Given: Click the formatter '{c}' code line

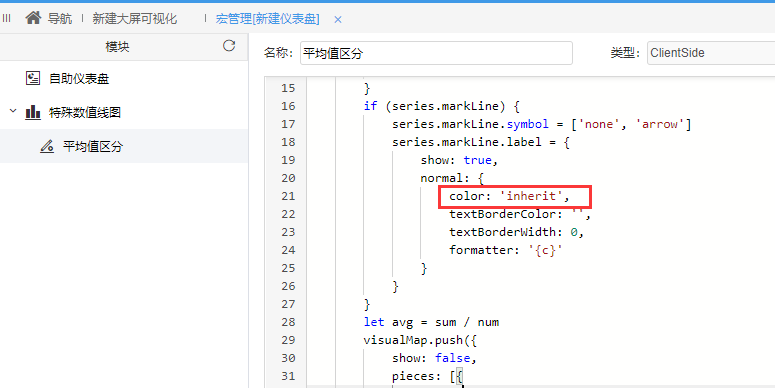Looking at the screenshot, I should coord(506,250).
